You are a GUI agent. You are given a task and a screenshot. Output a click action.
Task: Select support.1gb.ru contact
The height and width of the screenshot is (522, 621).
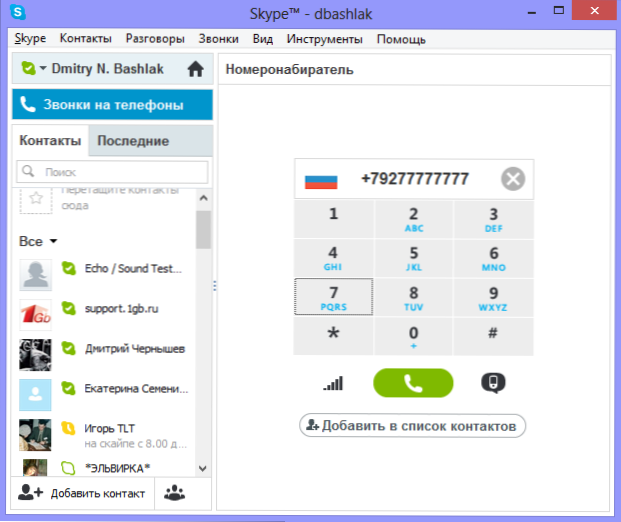(x=121, y=309)
